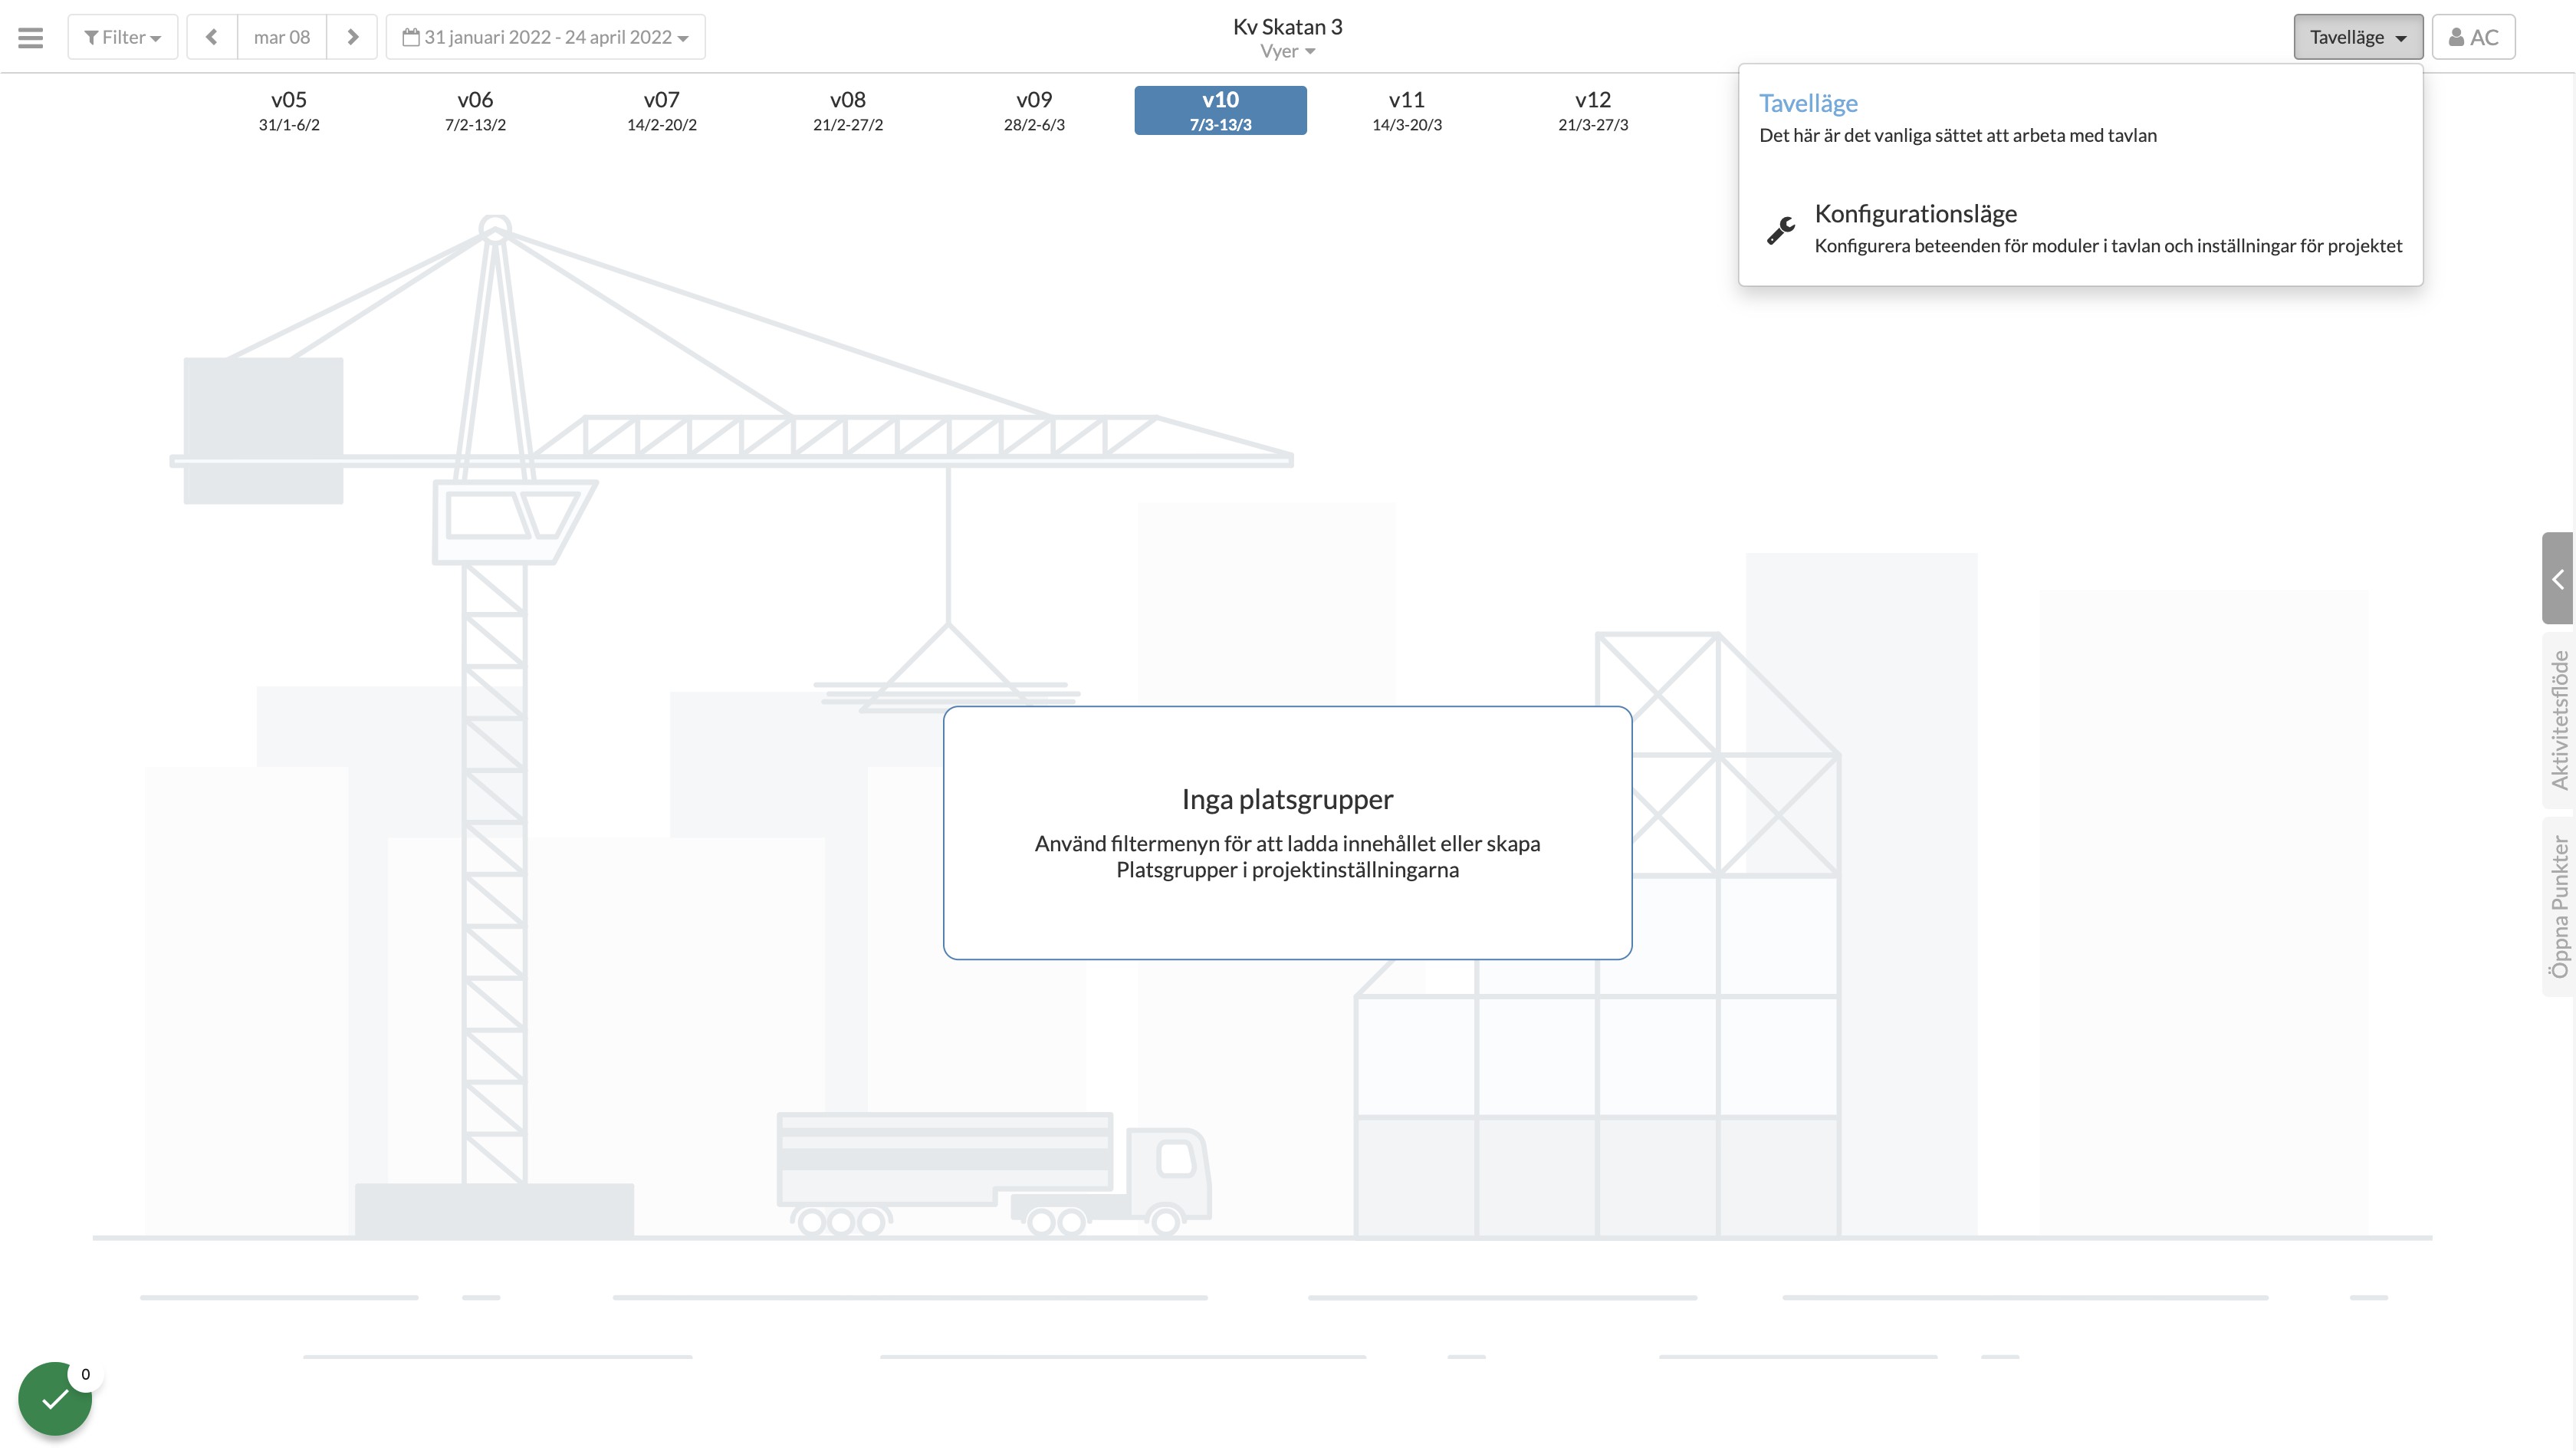
Task: Open the Öppna Punkter side tab
Action: tap(2559, 906)
